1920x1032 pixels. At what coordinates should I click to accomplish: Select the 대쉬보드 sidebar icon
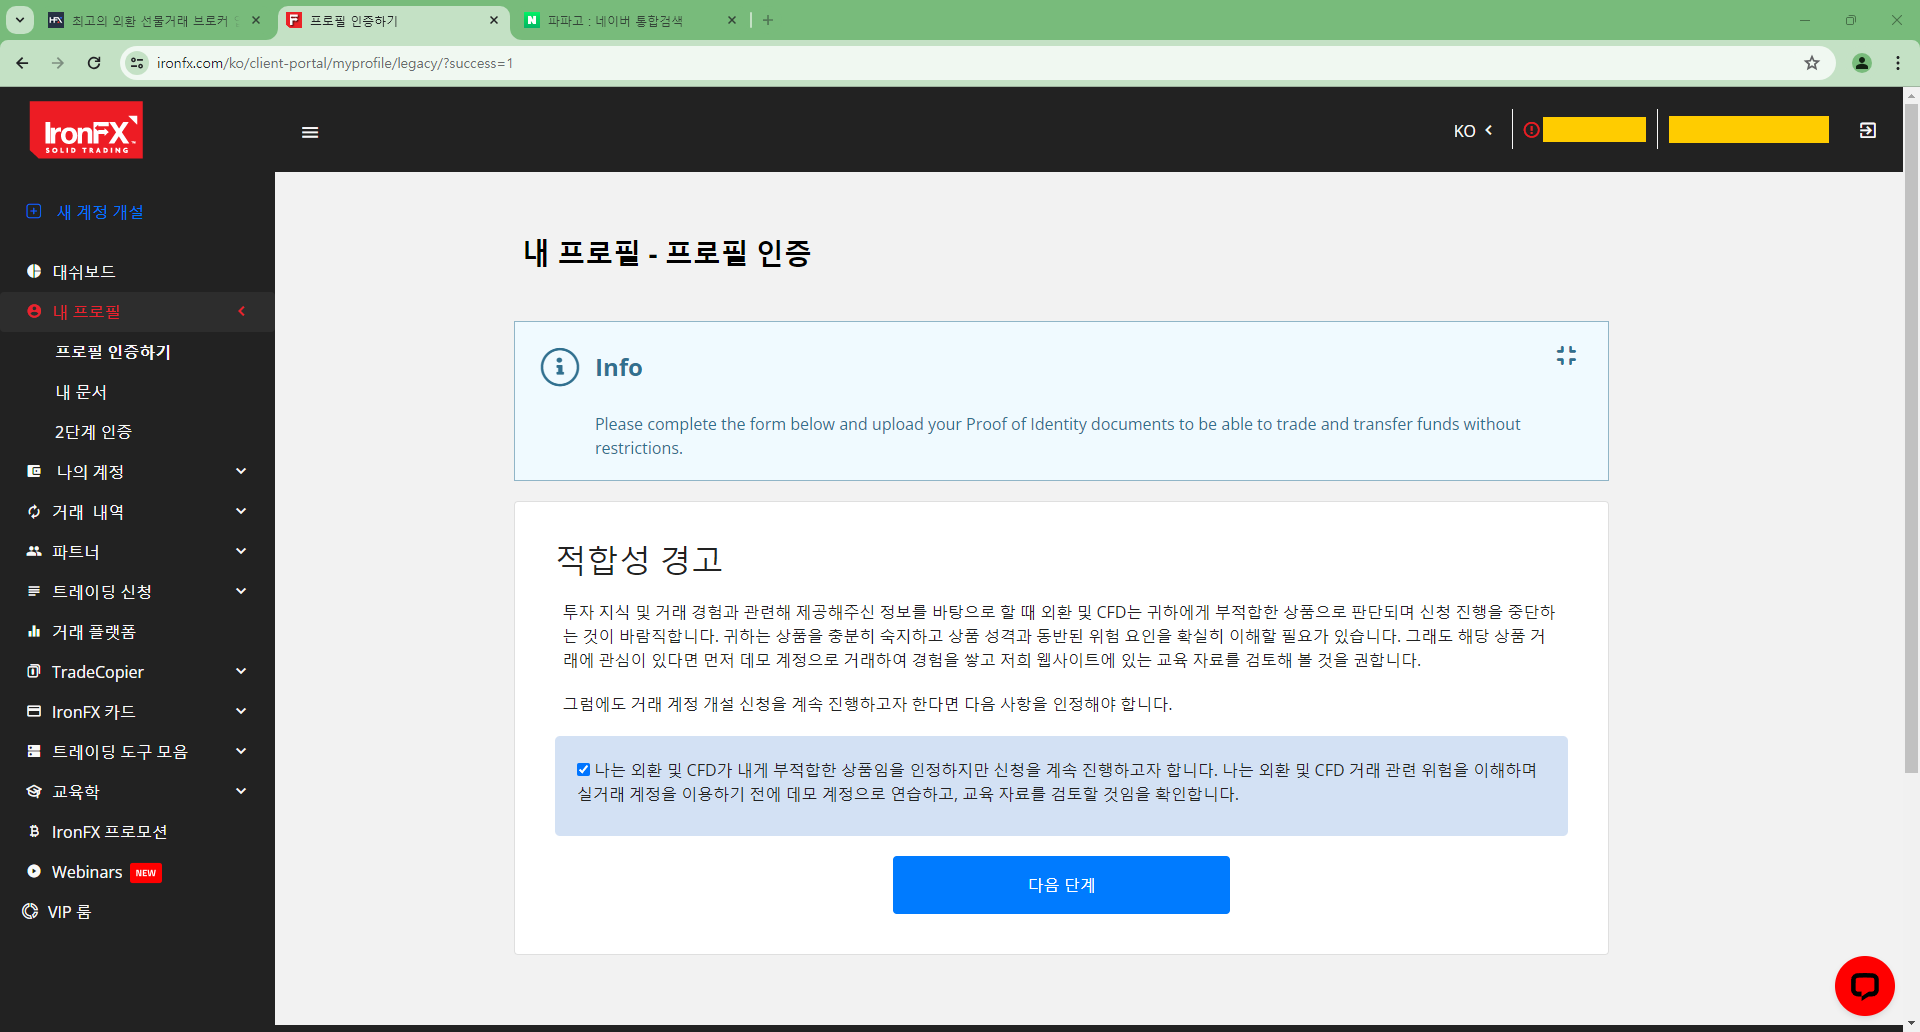[33, 271]
